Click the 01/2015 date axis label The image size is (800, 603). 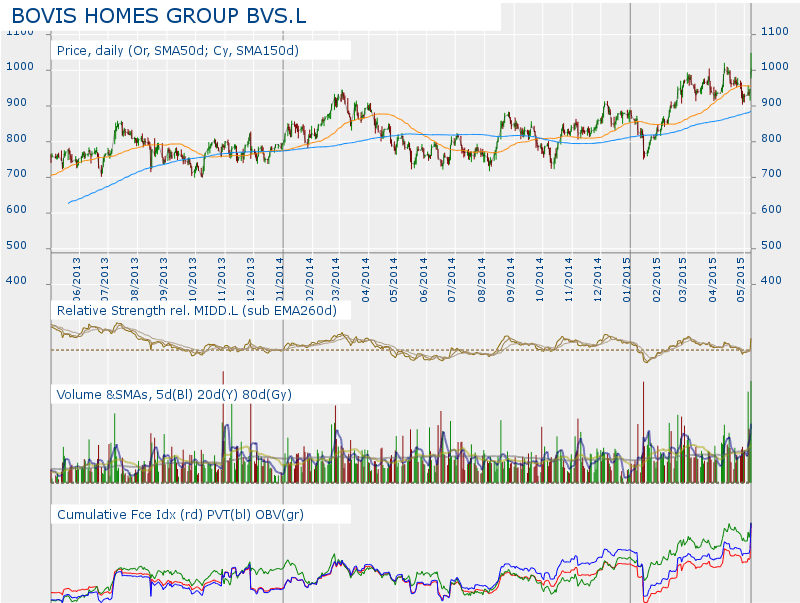click(627, 280)
